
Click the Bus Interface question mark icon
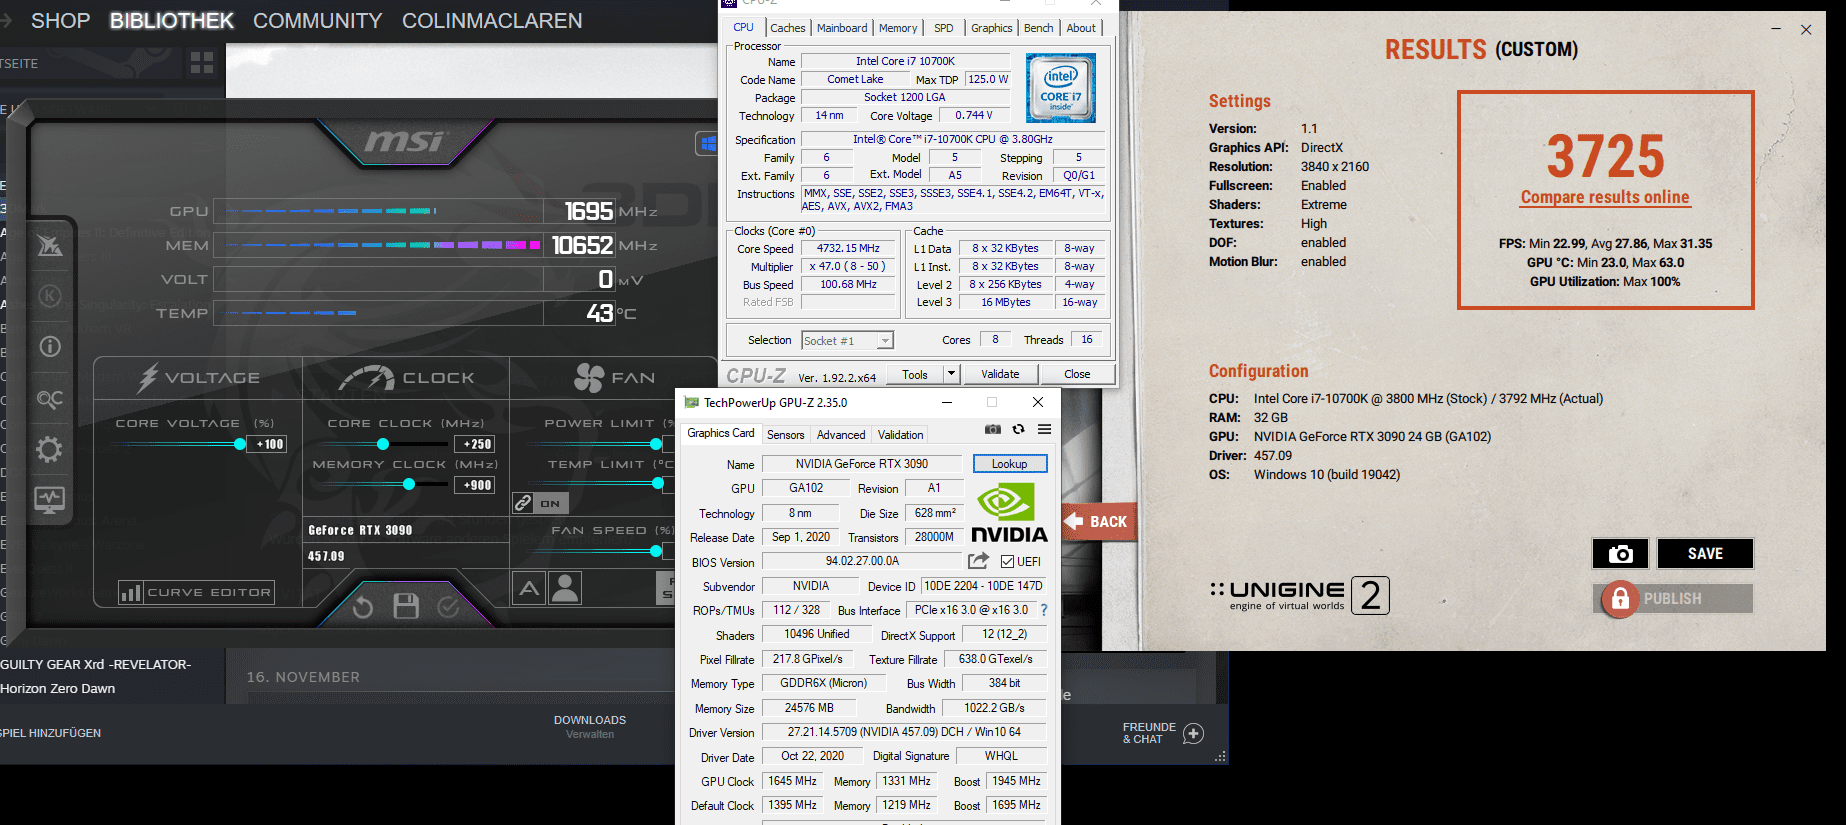click(1044, 610)
